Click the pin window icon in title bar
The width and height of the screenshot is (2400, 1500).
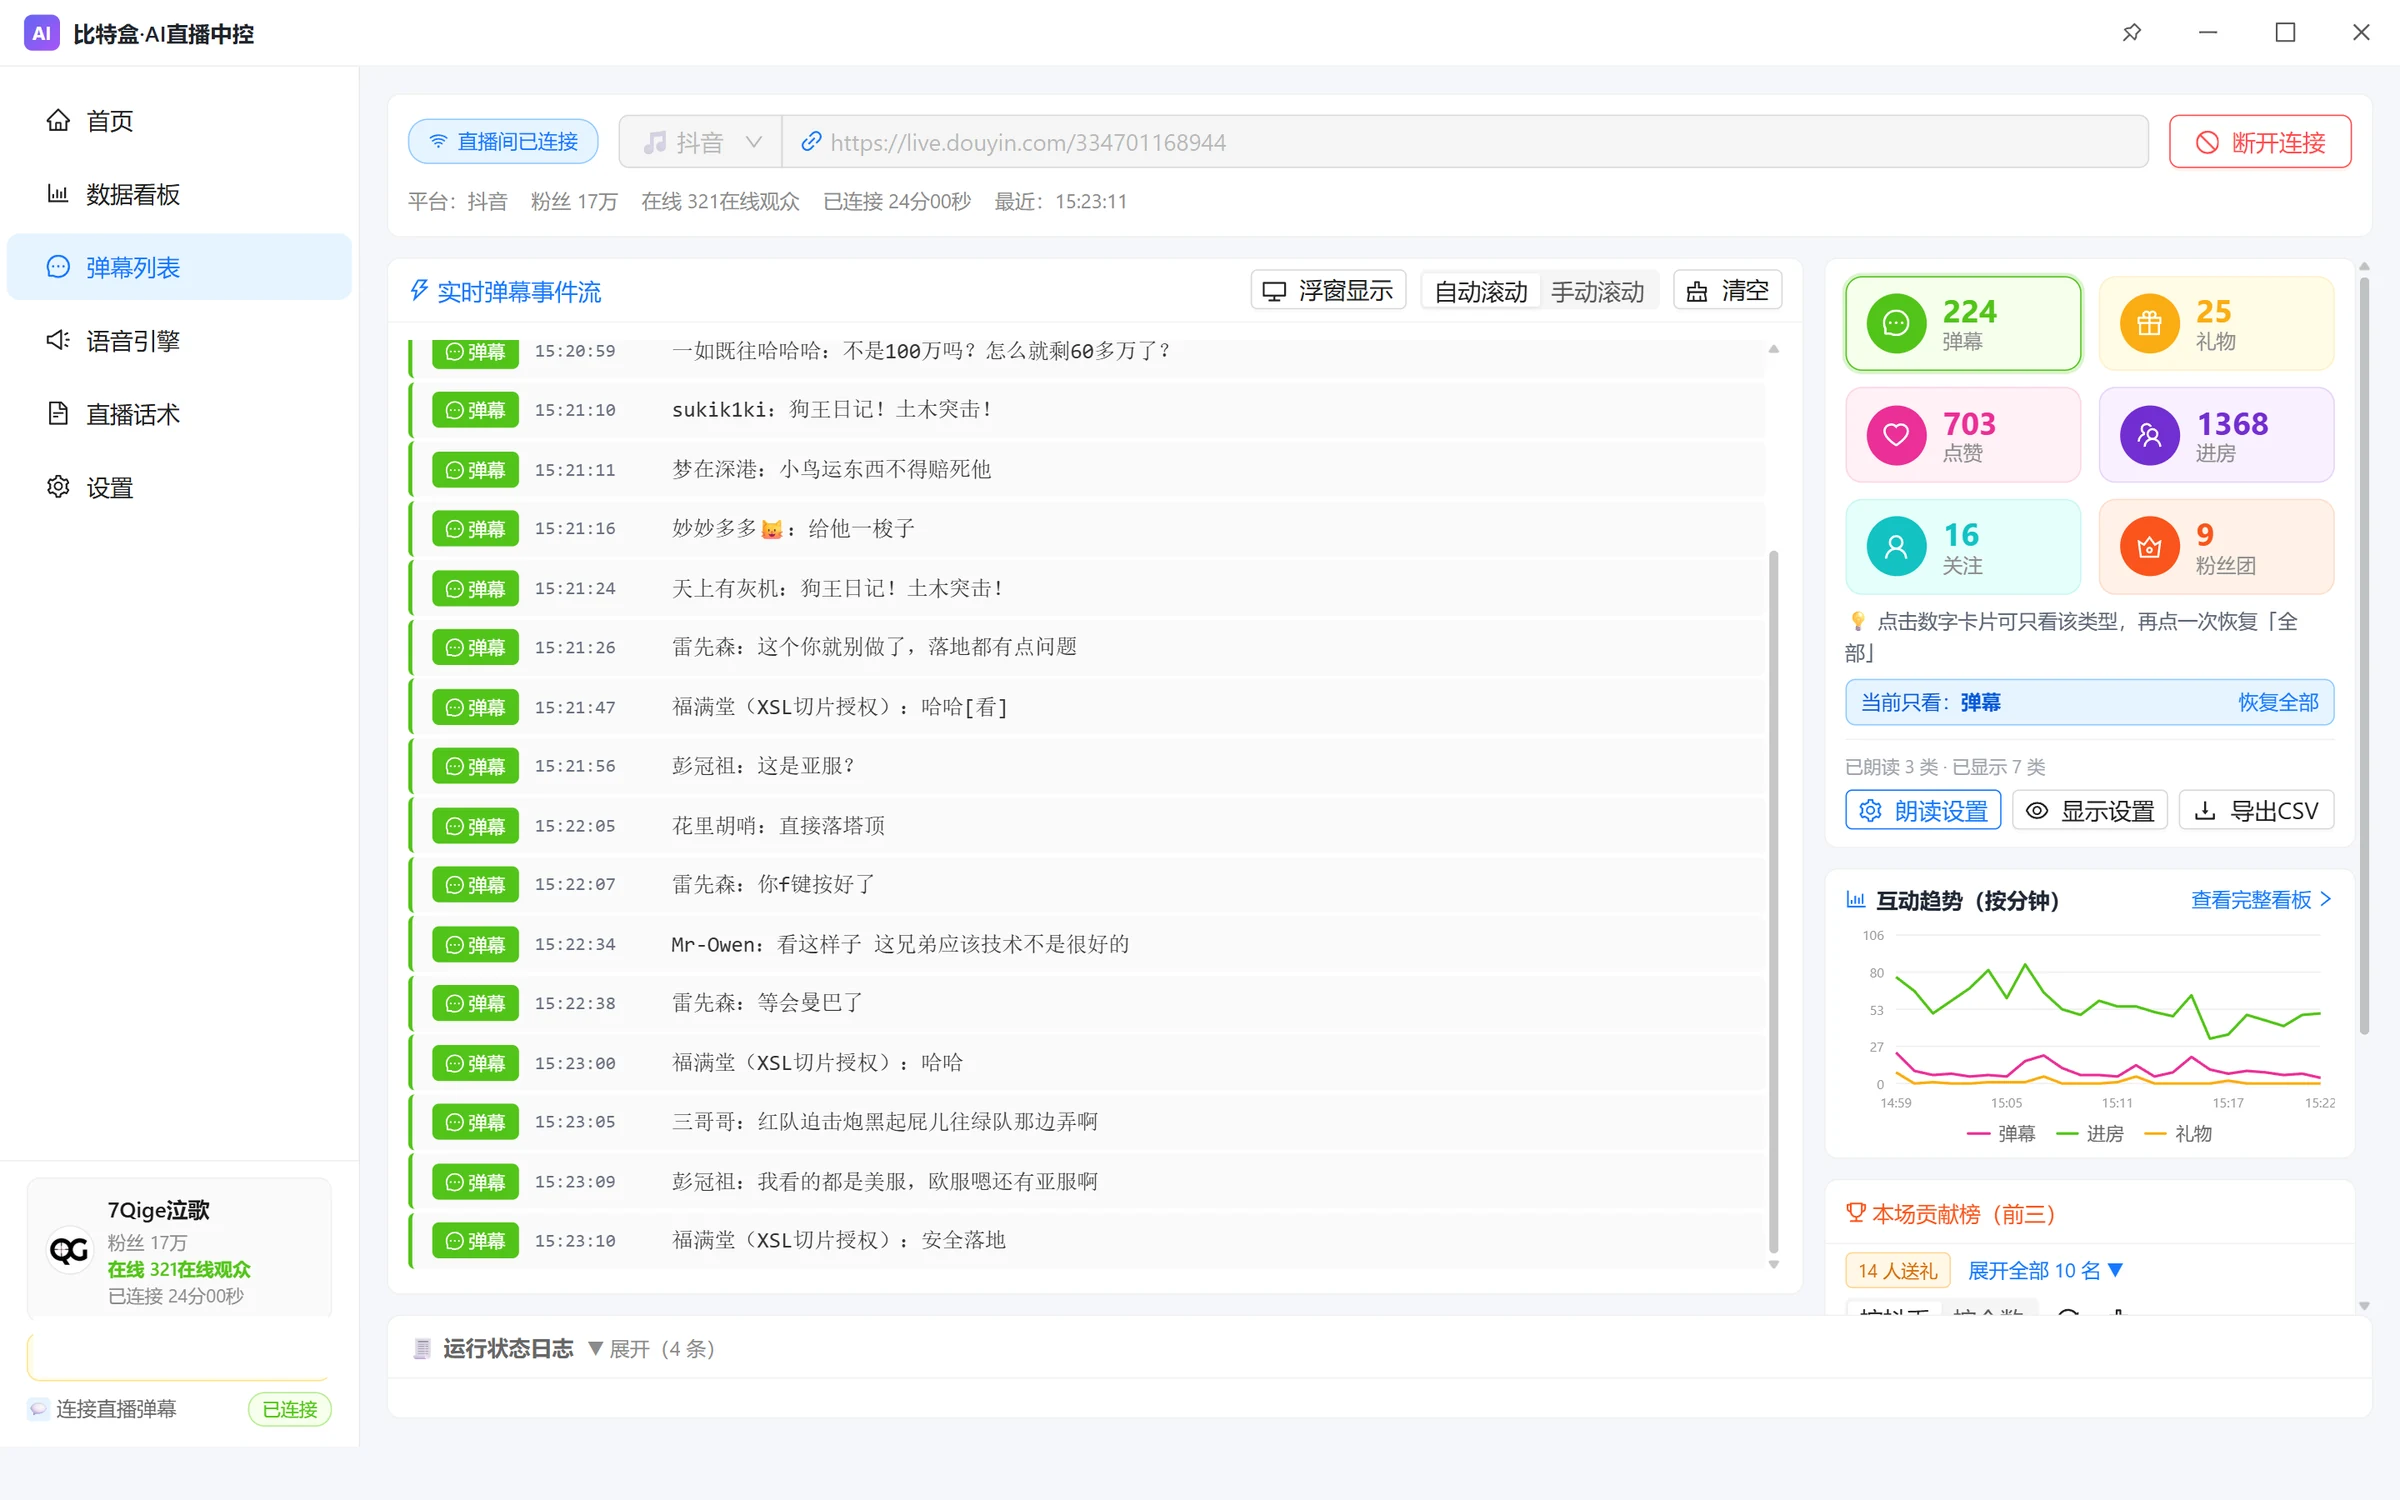(x=2131, y=33)
